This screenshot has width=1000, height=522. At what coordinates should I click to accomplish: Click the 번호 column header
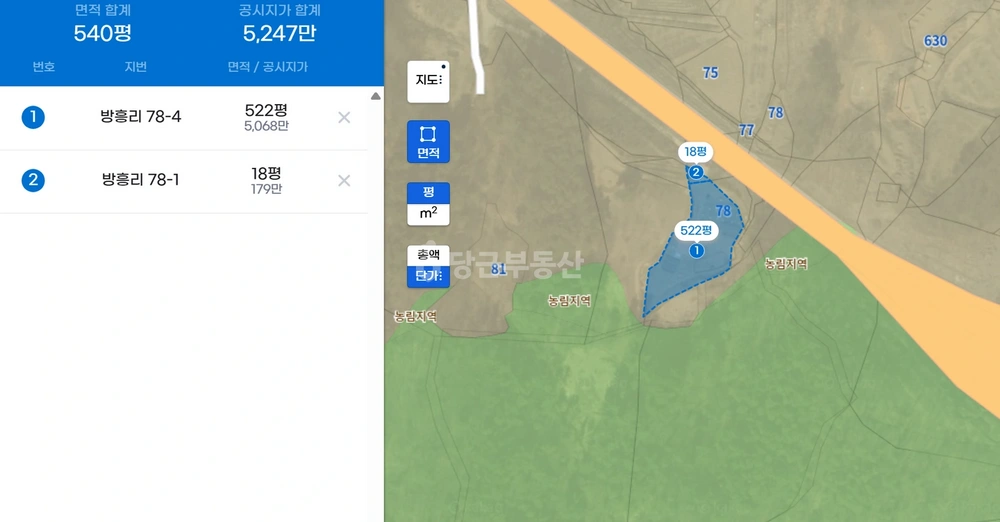[43, 67]
